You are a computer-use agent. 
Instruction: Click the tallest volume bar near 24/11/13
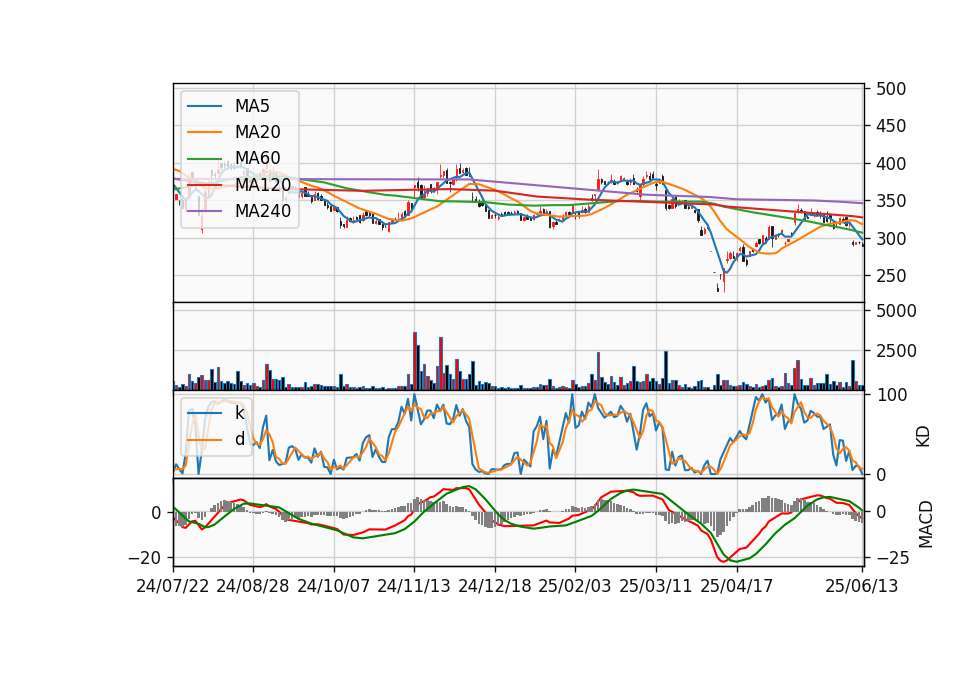pyautogui.click(x=415, y=361)
